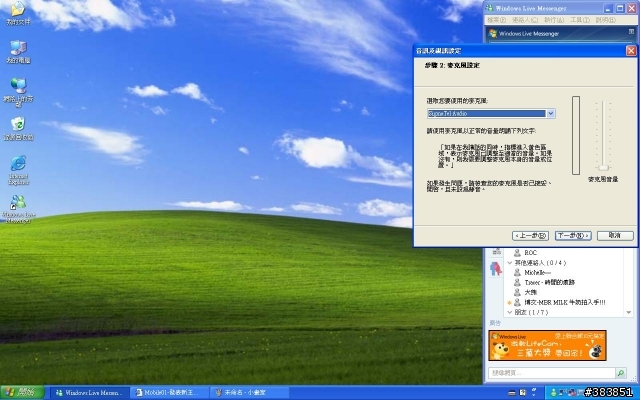Click the 上一步 (Back) button
The image size is (640, 400).
point(530,236)
